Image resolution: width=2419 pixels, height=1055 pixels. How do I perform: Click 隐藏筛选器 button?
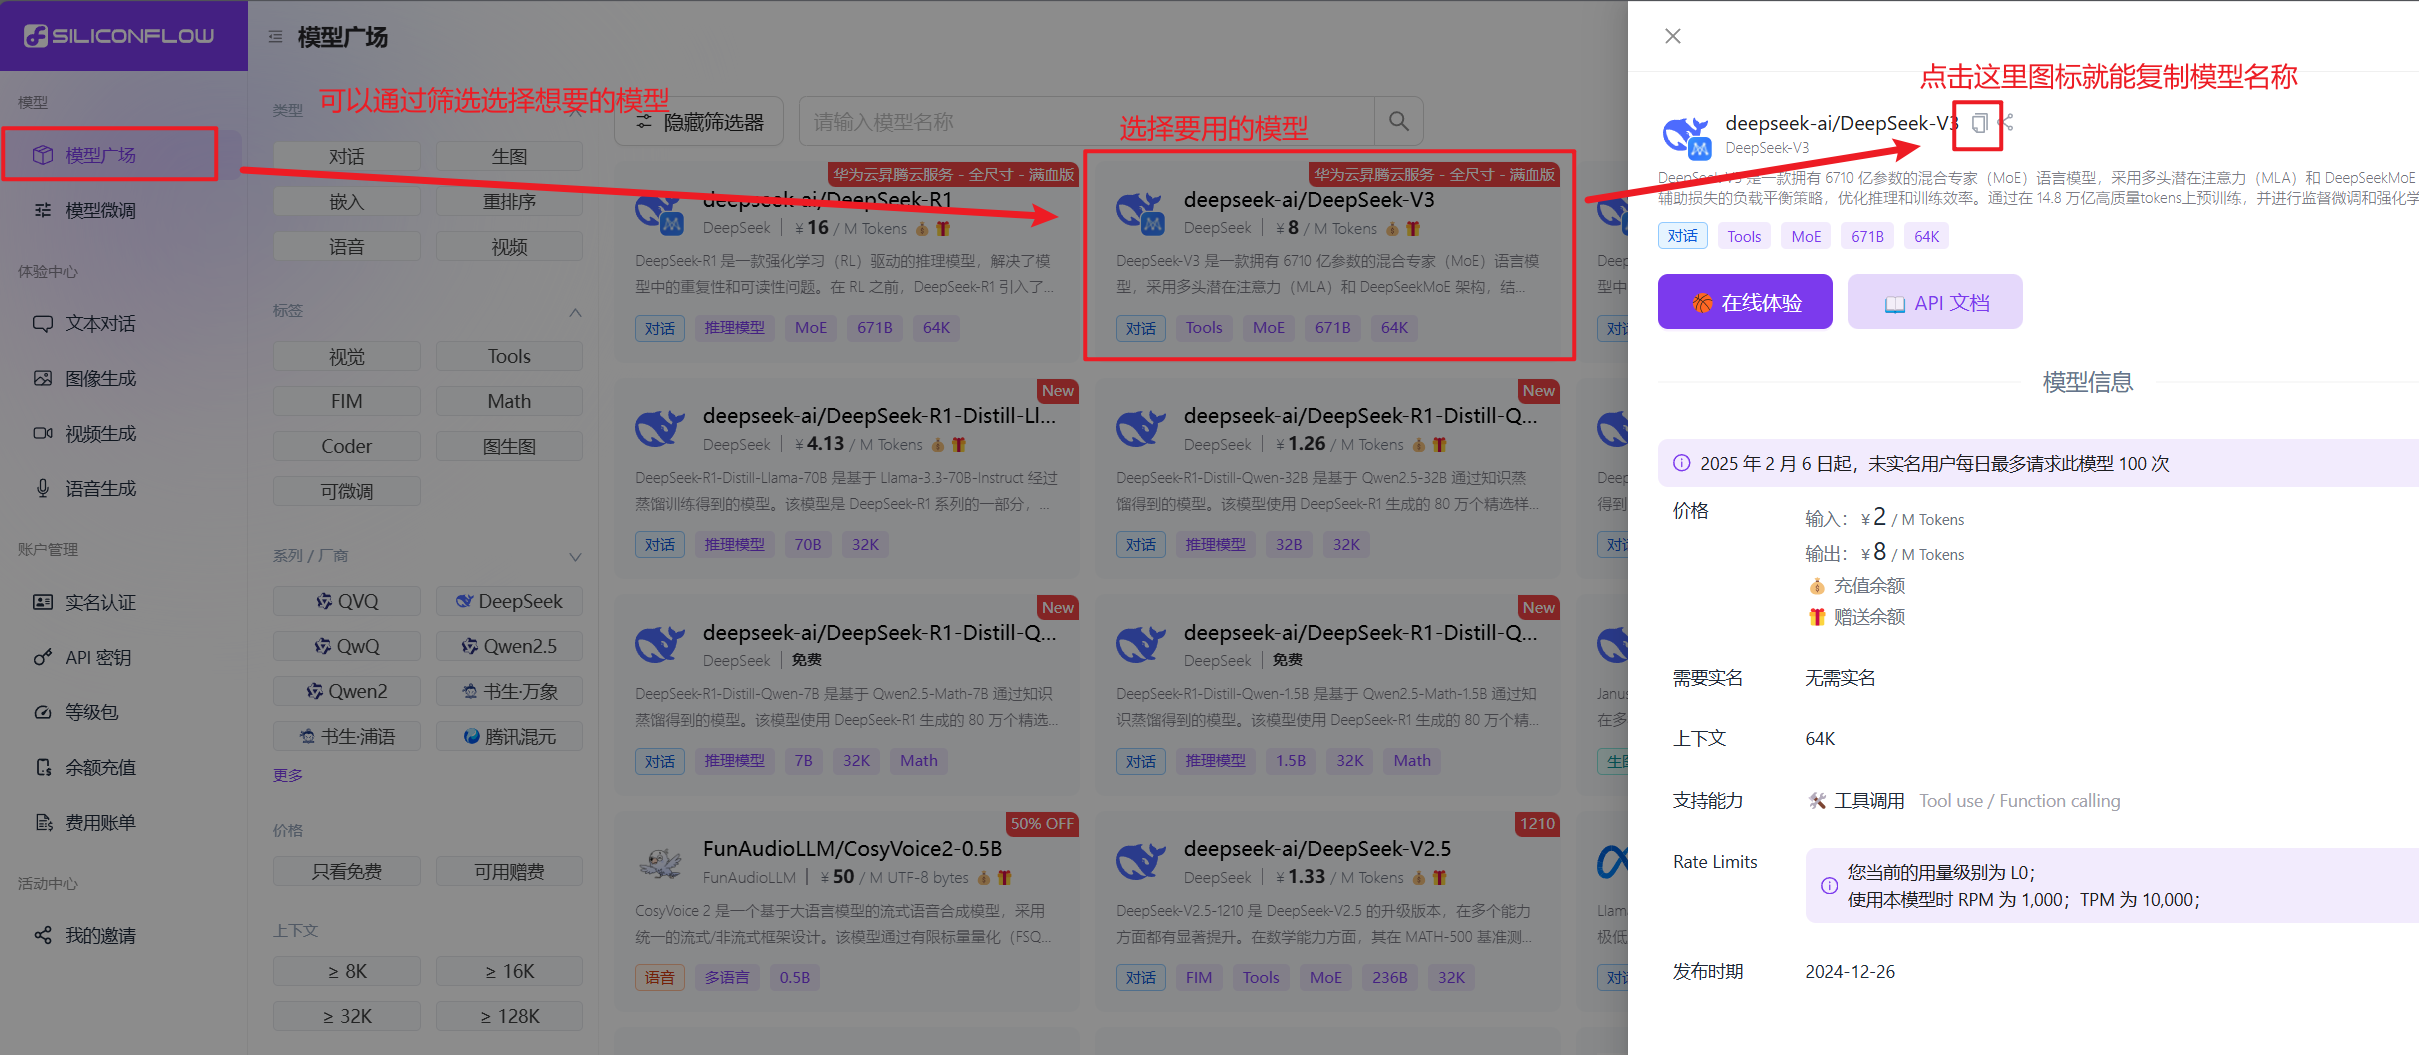[x=699, y=122]
